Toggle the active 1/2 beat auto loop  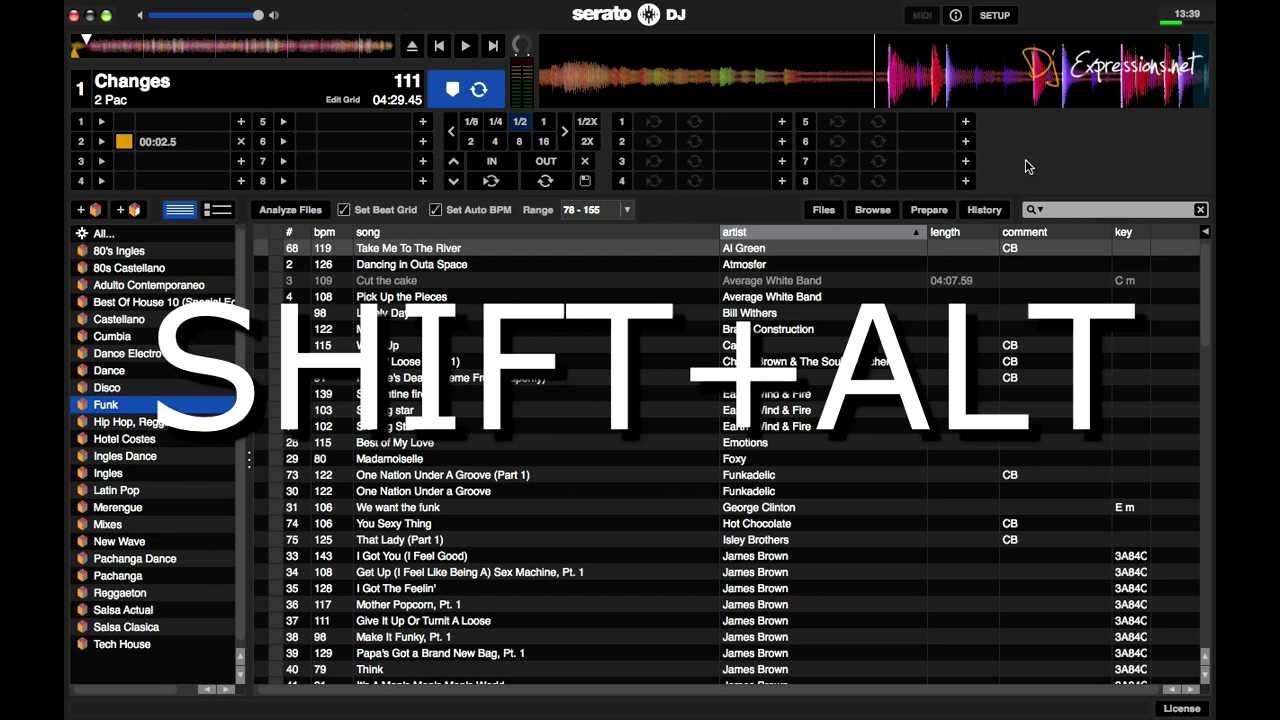pos(520,122)
